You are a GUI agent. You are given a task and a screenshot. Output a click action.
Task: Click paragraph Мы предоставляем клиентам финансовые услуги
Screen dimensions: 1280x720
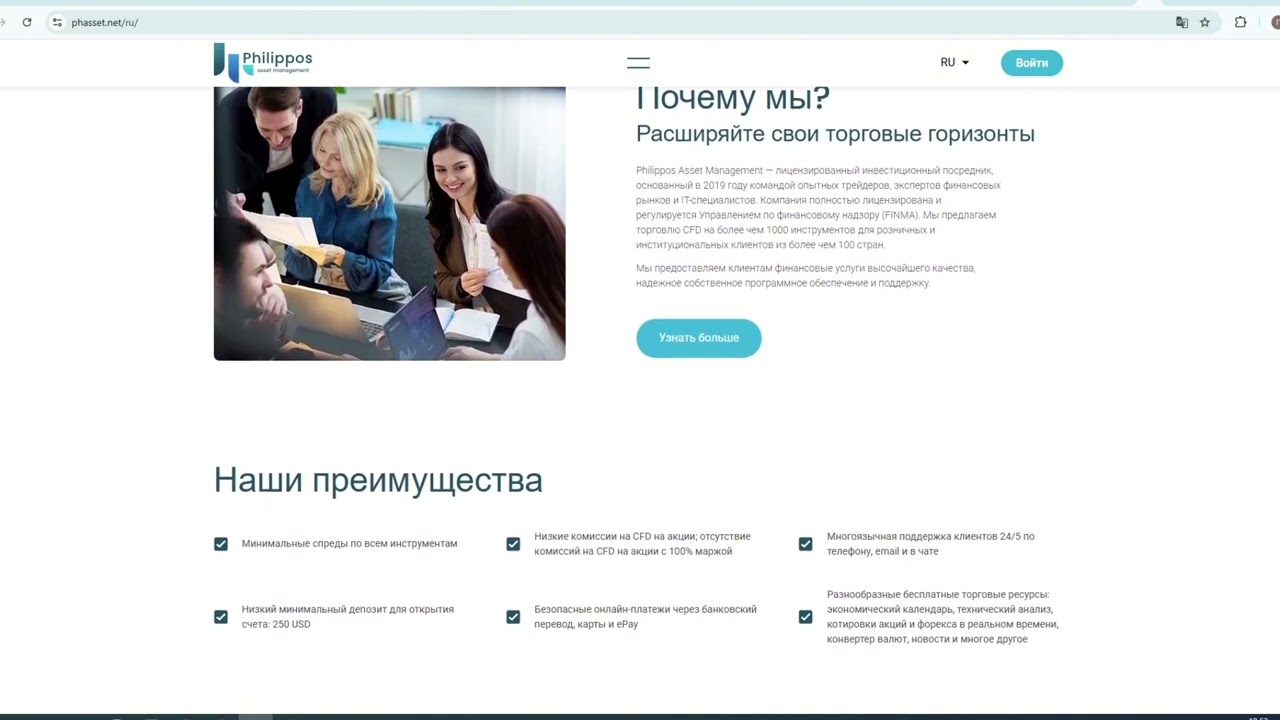tap(805, 276)
